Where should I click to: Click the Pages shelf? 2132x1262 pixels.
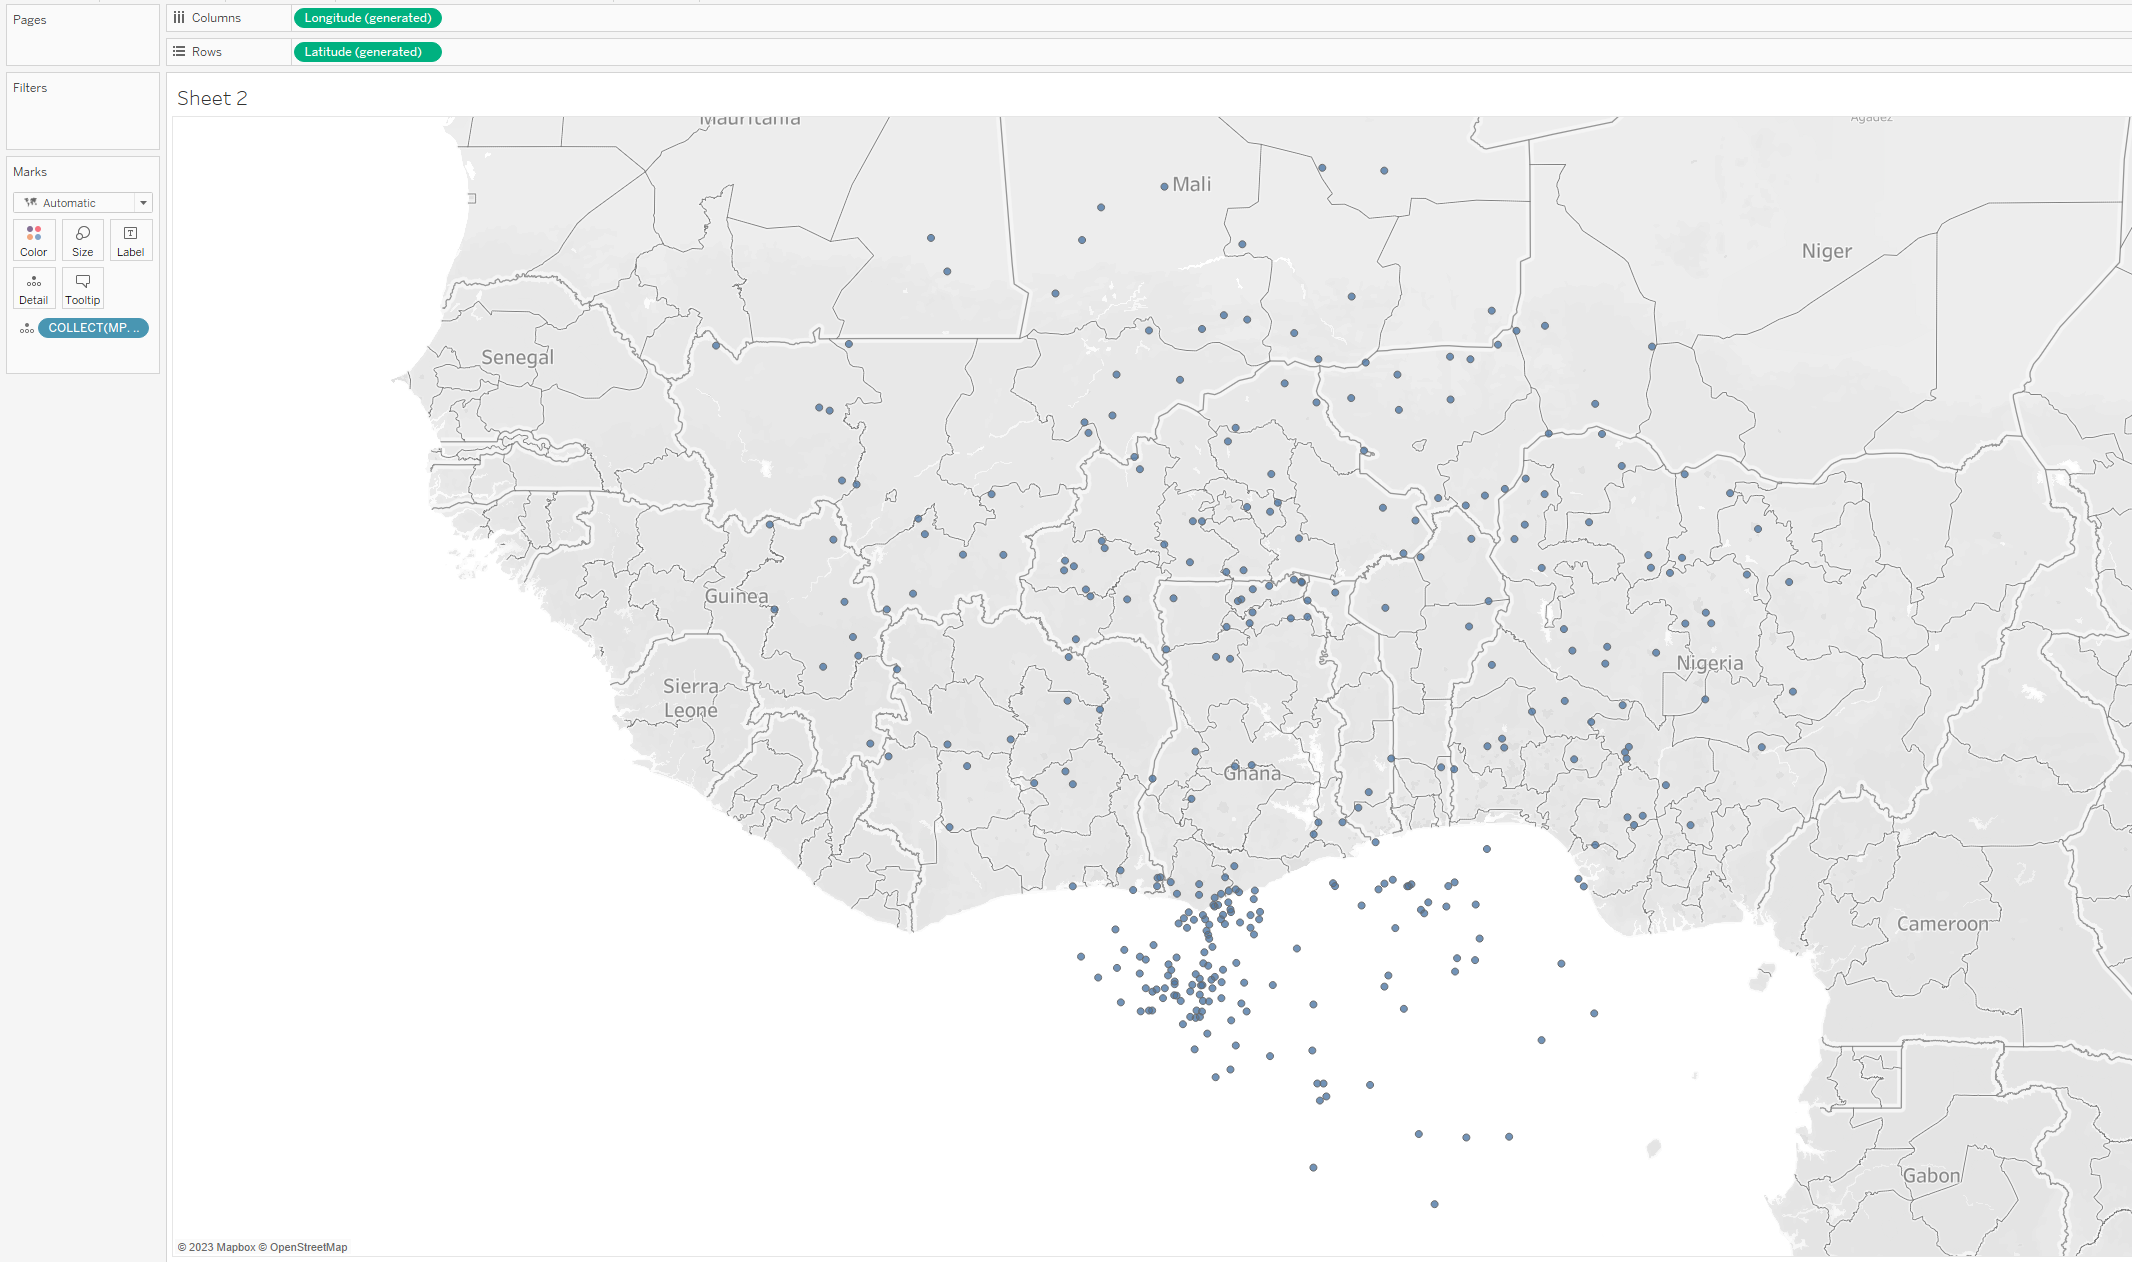82,40
